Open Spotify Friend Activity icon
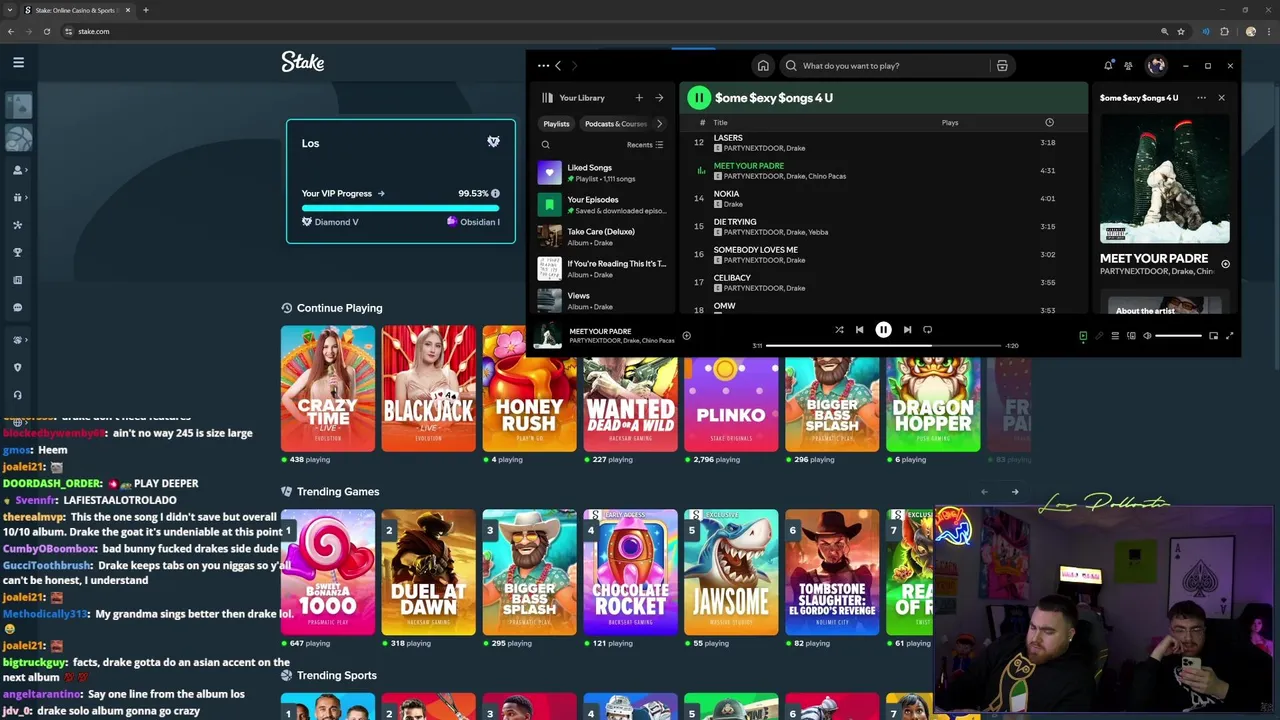The image size is (1280, 720). click(x=1128, y=66)
